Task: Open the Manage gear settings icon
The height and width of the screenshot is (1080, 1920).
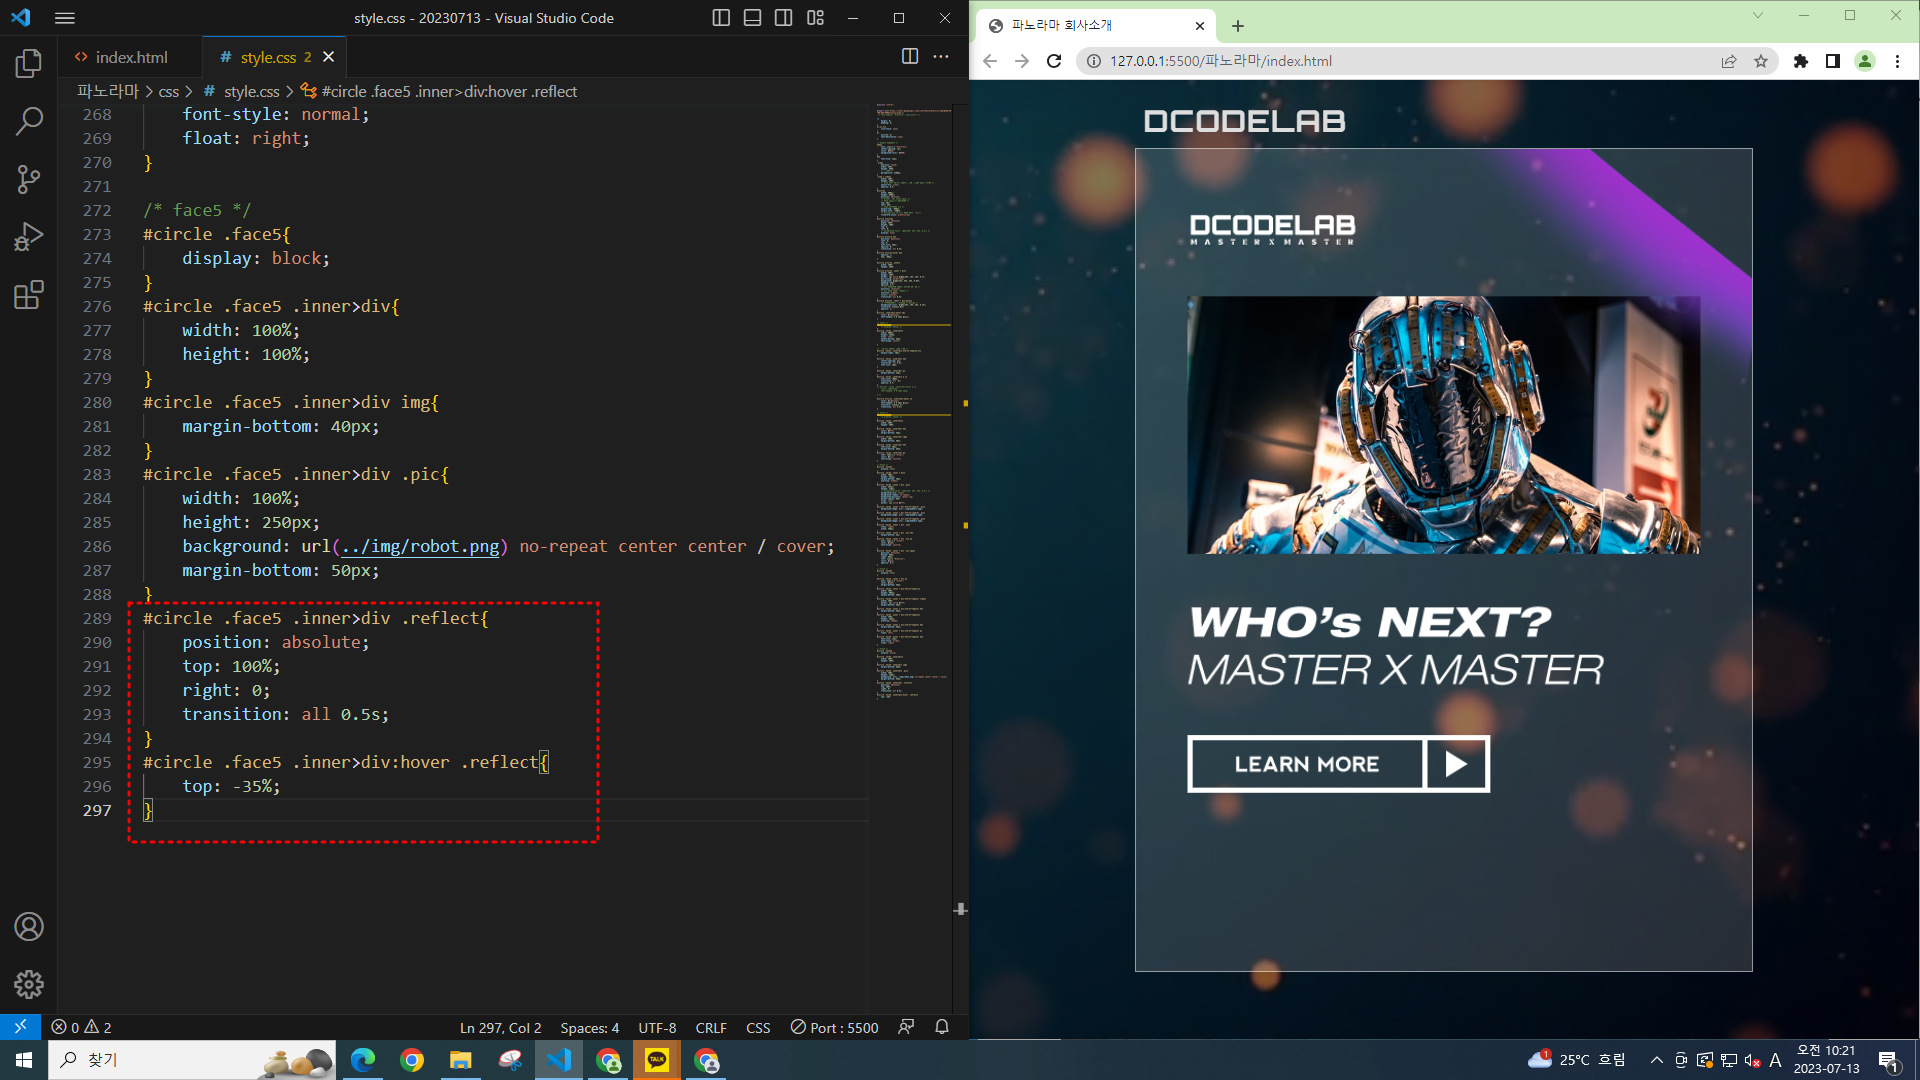Action: coord(29,984)
